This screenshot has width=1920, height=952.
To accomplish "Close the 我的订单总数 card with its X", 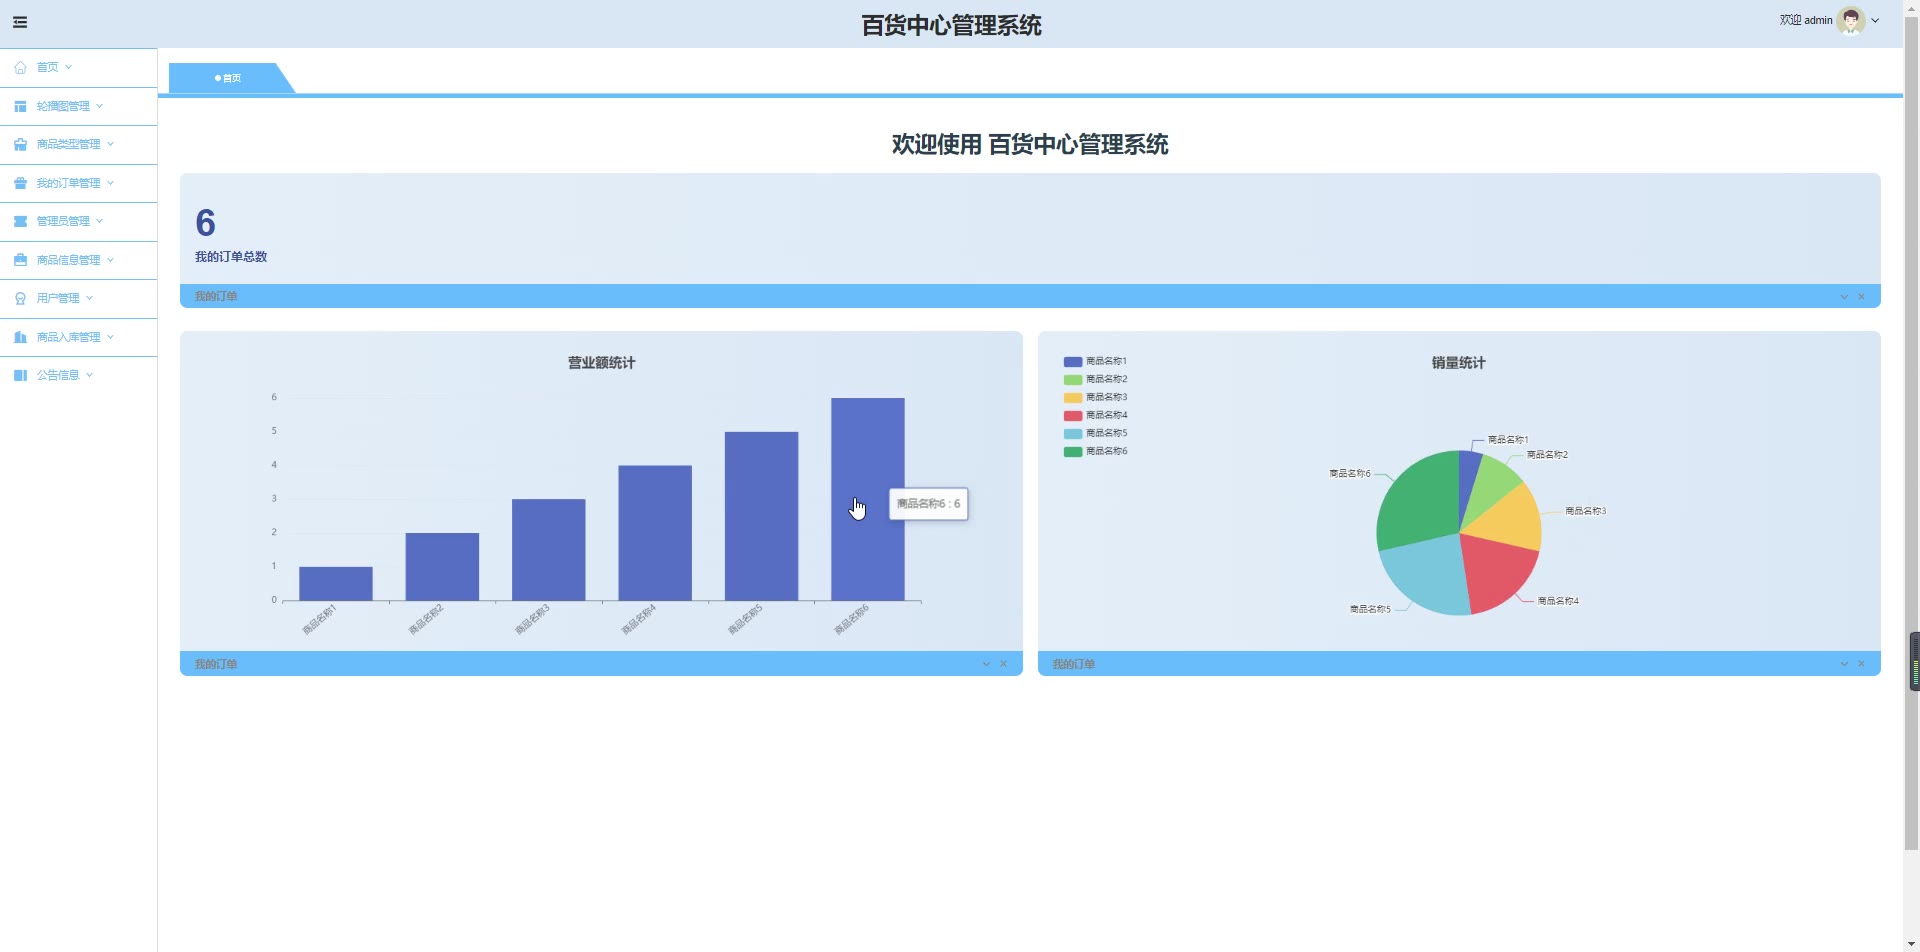I will 1862,296.
